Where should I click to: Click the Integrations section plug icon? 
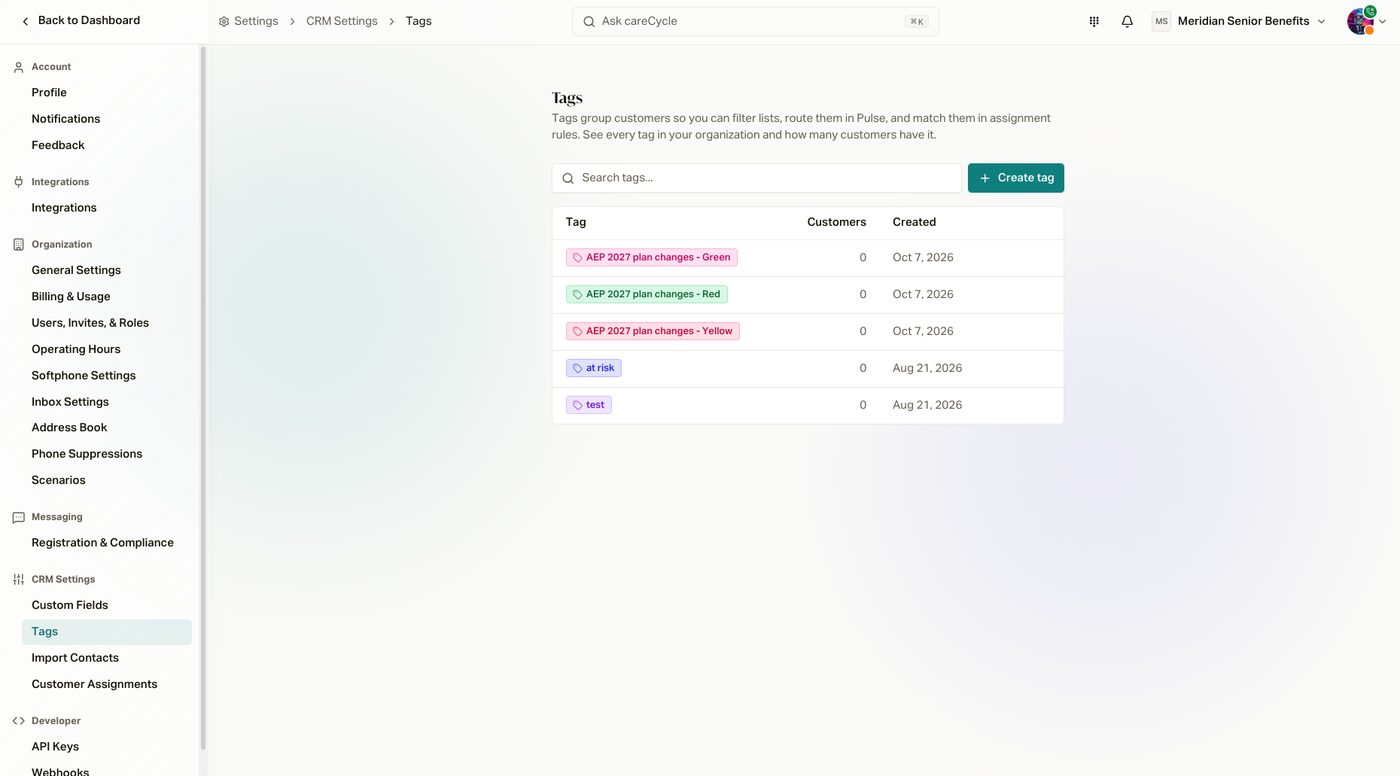tap(18, 182)
